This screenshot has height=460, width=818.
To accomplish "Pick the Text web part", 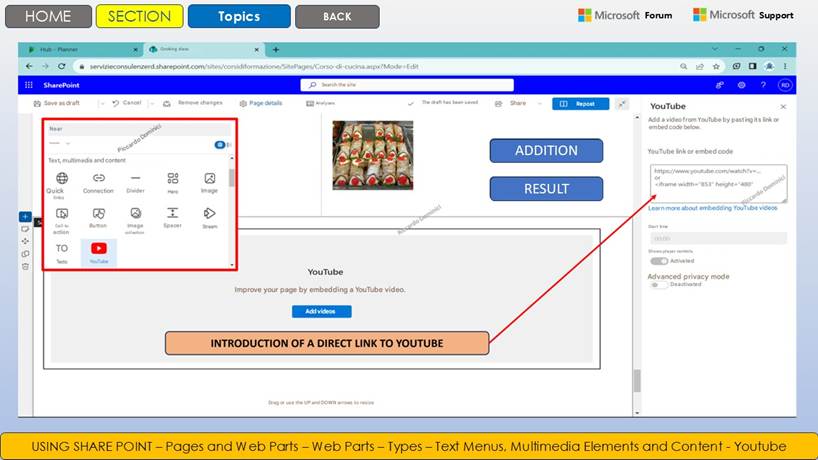I will (x=62, y=248).
